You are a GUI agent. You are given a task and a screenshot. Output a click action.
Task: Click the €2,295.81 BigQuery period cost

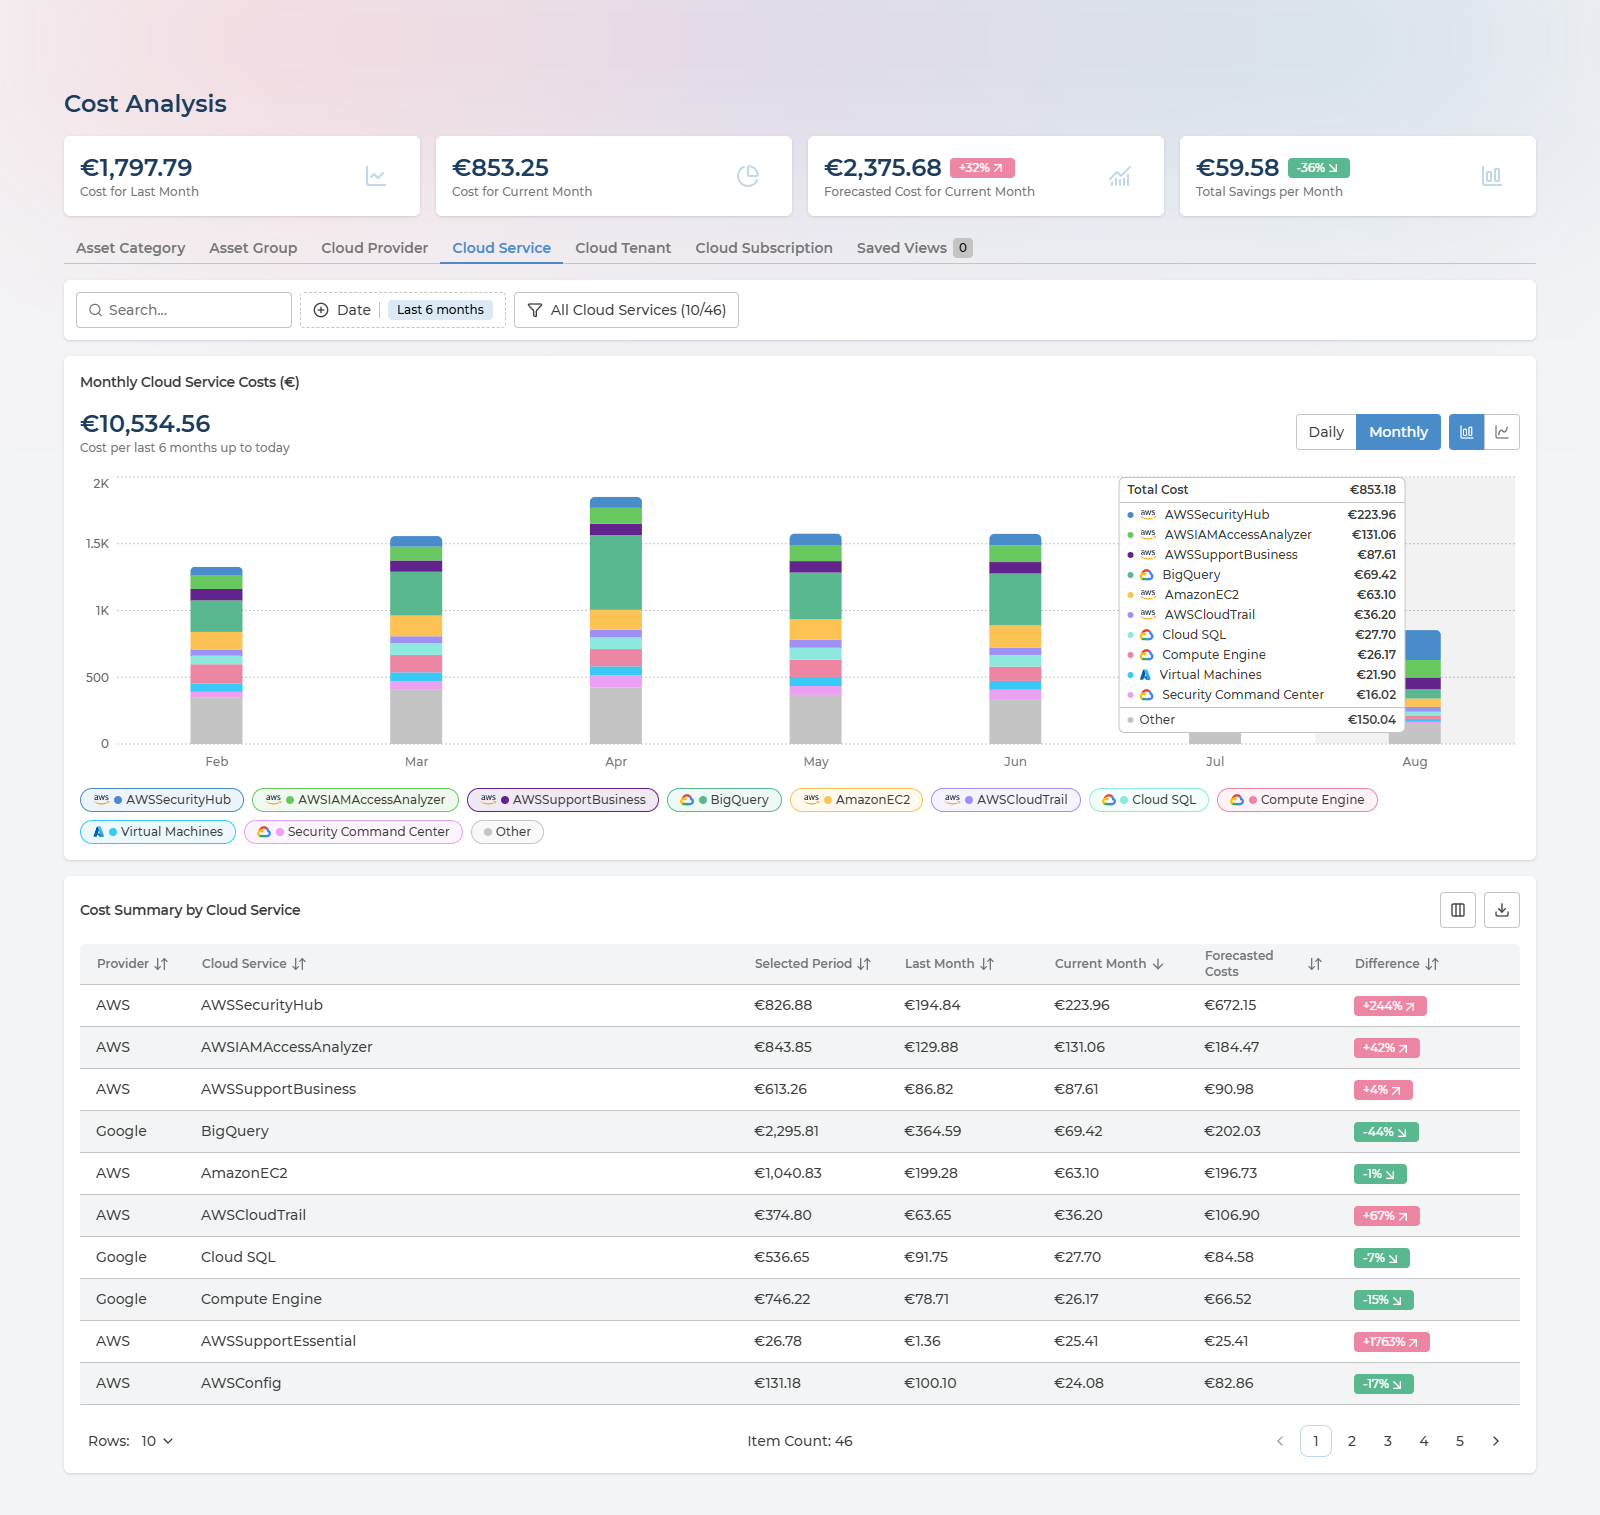[786, 1131]
